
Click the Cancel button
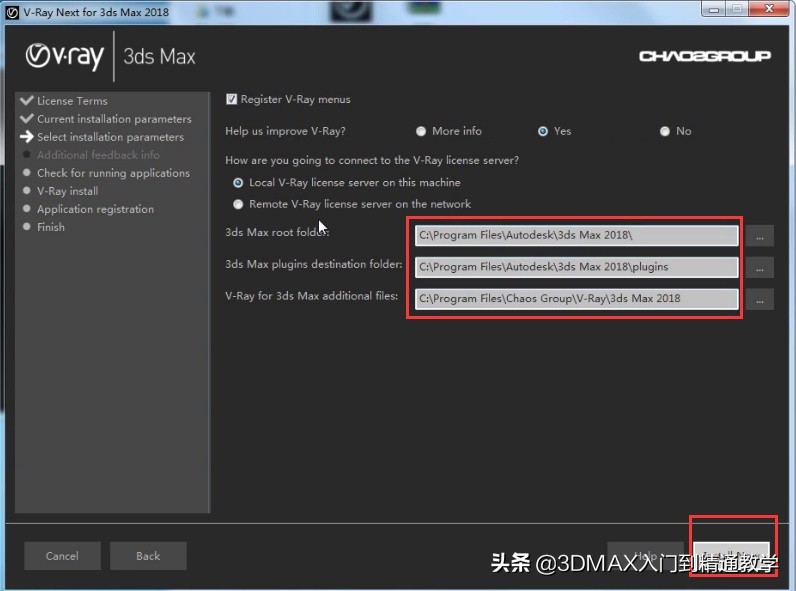tap(62, 556)
